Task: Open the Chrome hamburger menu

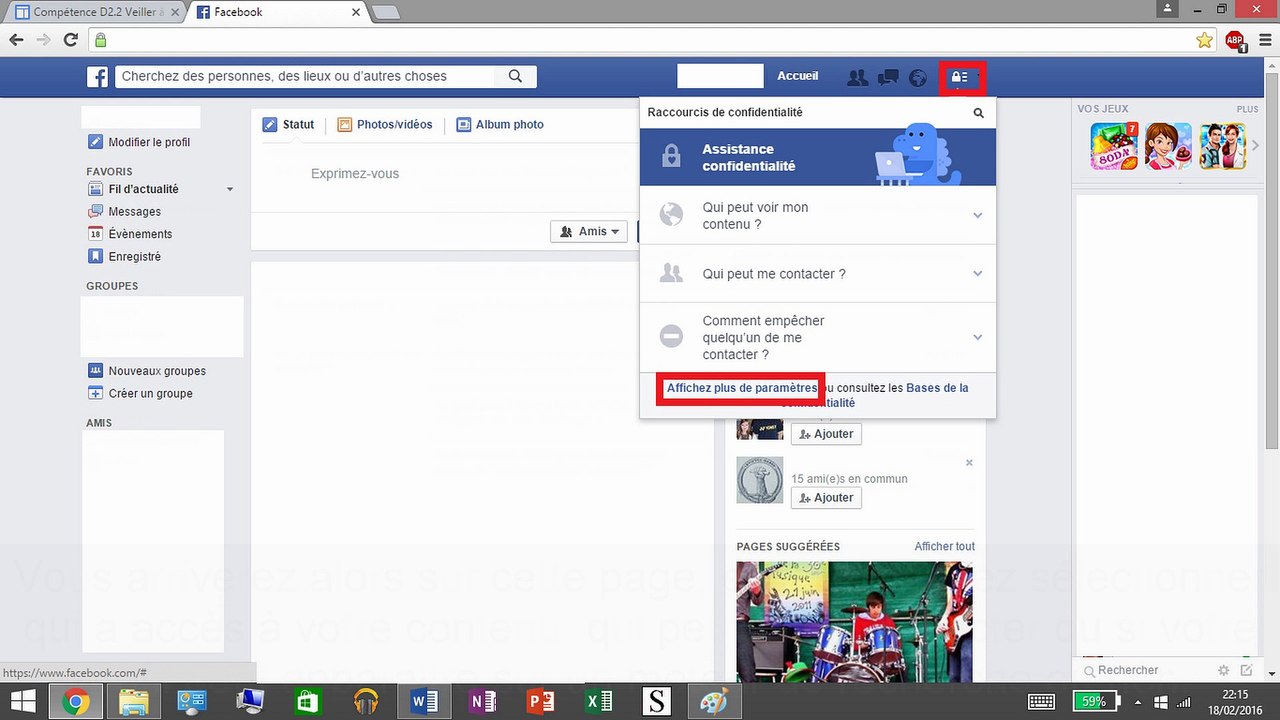Action: (x=1265, y=40)
